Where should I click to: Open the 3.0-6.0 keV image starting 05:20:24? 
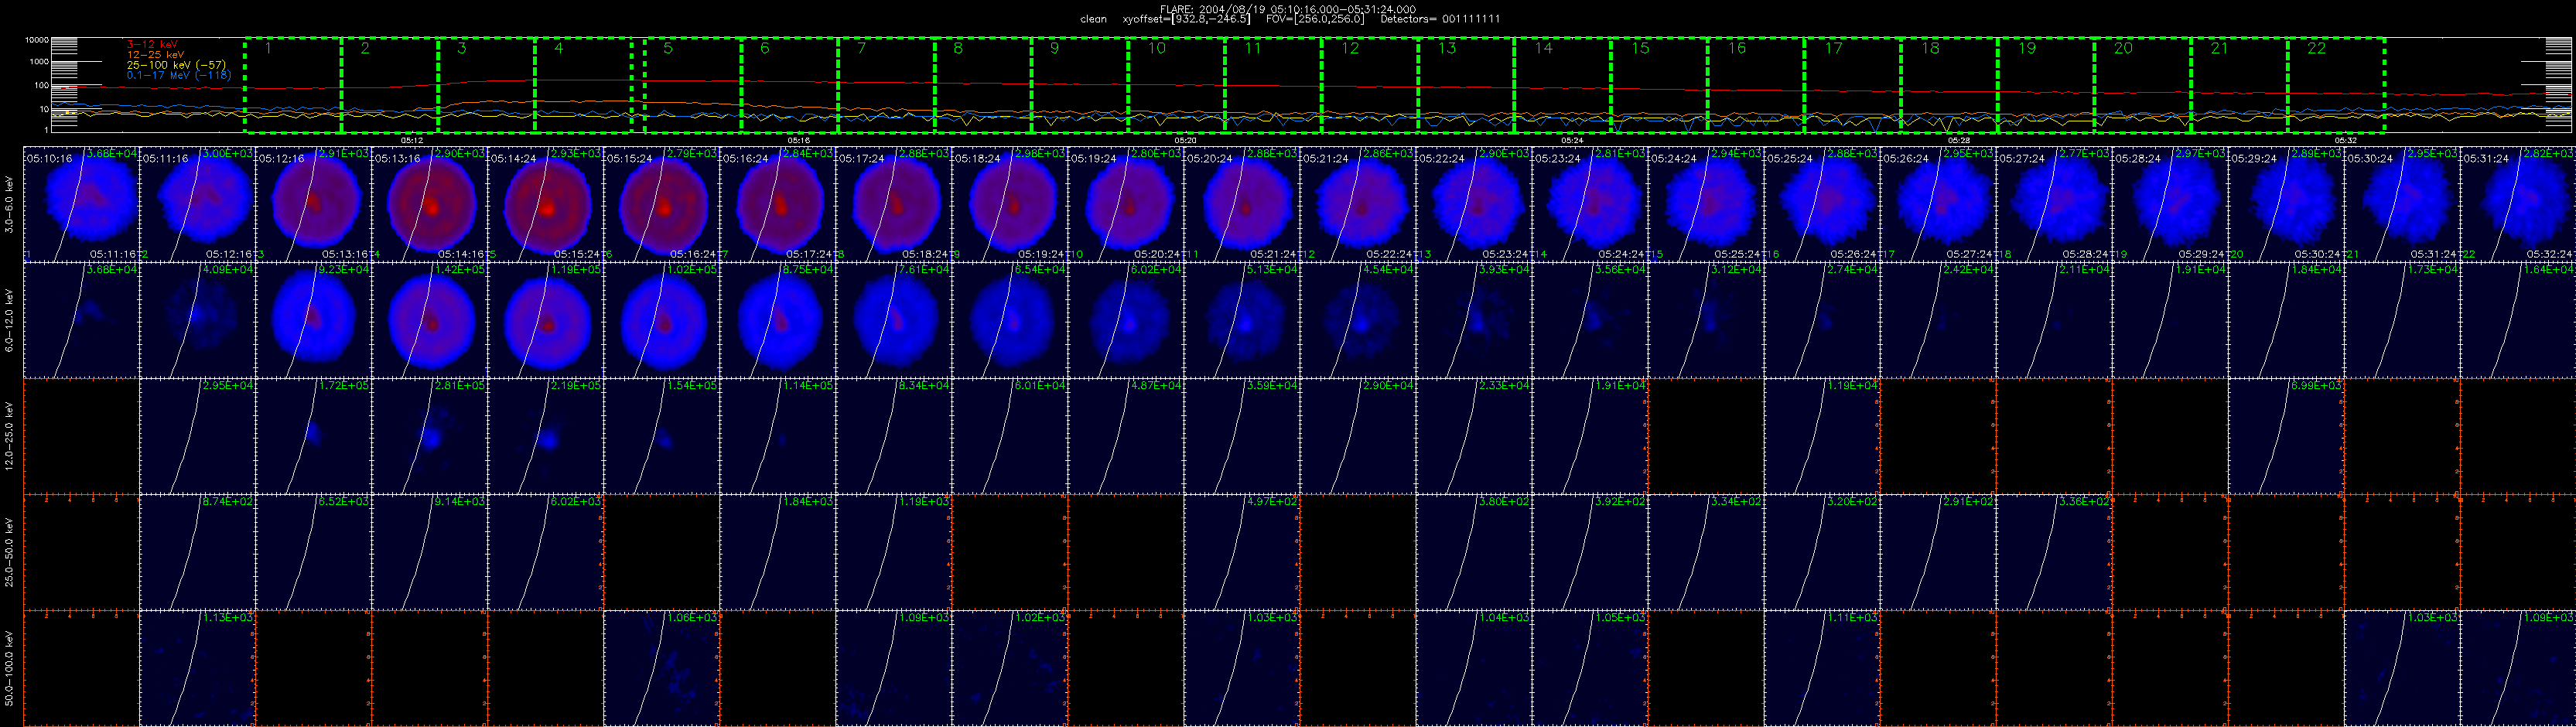click(1242, 204)
